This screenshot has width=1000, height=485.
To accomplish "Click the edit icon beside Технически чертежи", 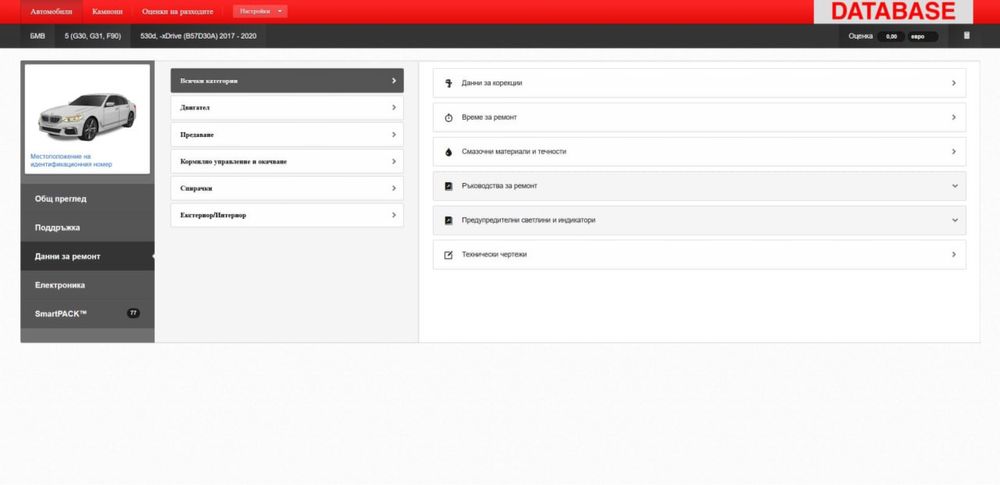I will [x=448, y=255].
